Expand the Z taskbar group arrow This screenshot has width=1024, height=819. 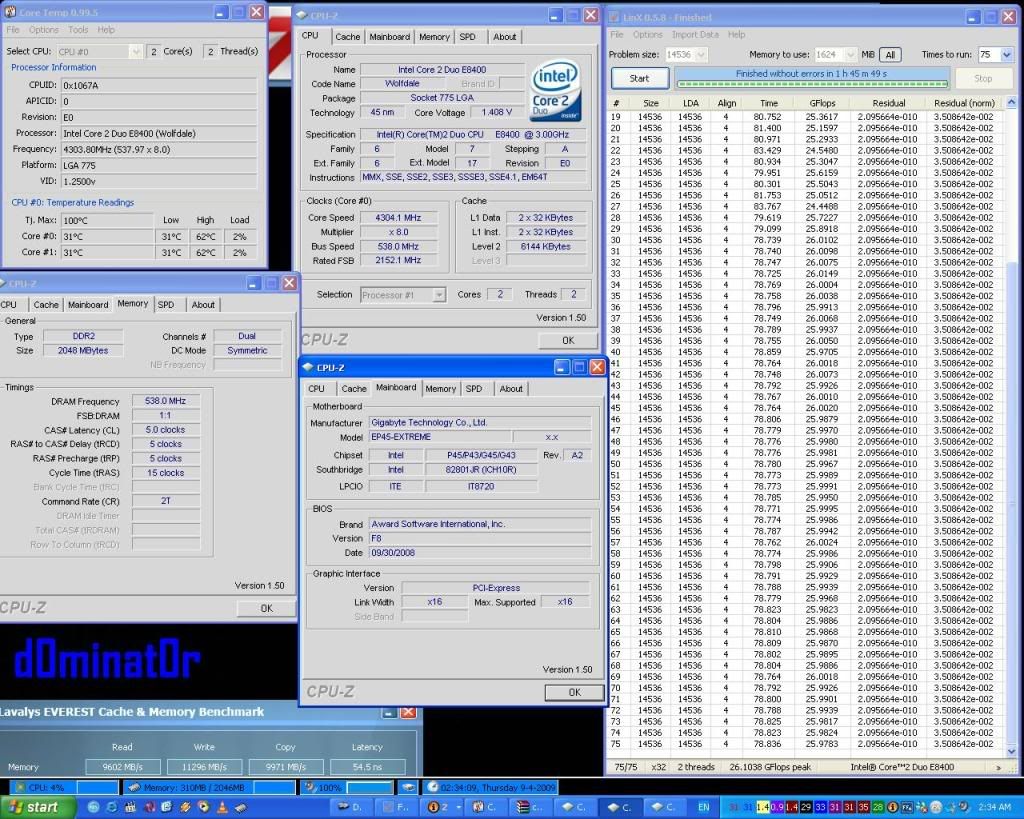coord(458,807)
